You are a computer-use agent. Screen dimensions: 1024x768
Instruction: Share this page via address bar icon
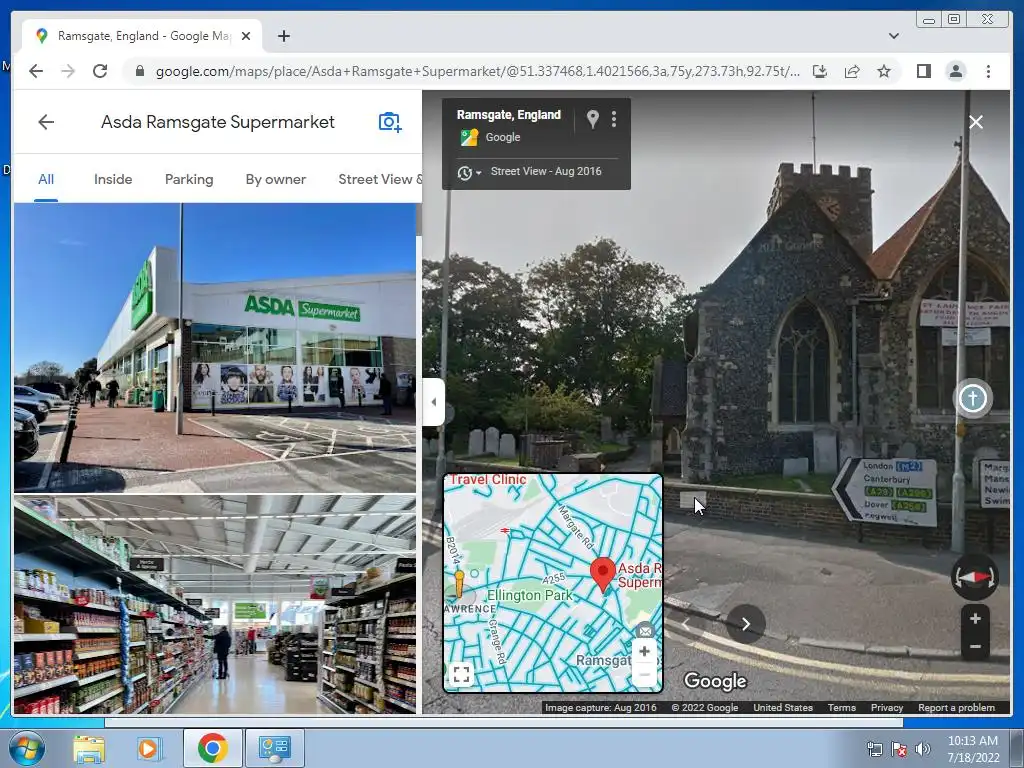point(852,71)
